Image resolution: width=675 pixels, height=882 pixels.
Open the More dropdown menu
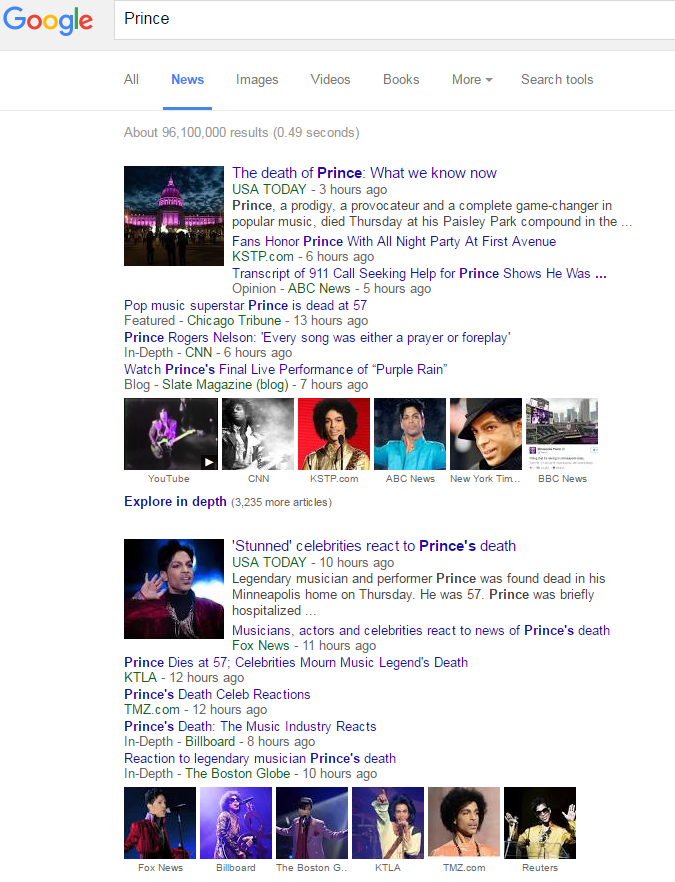[x=472, y=79]
